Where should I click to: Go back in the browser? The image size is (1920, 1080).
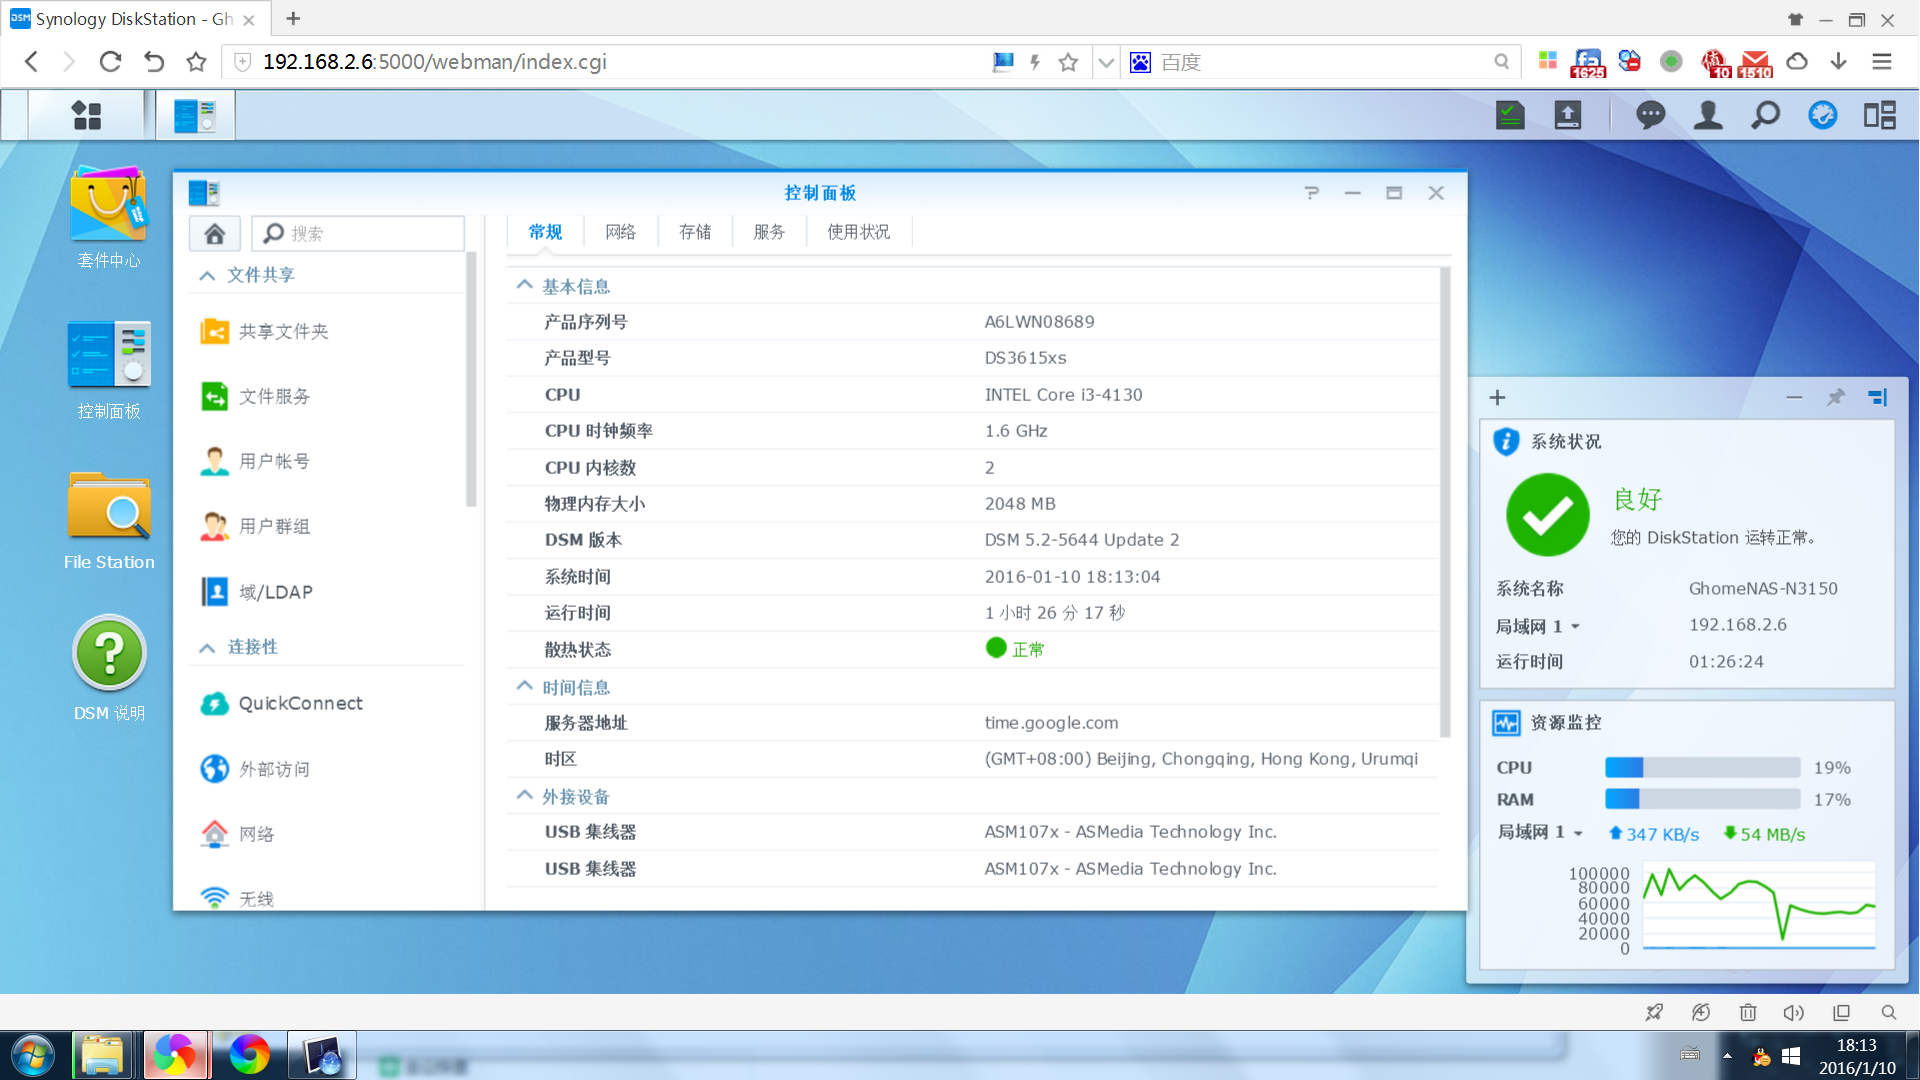point(31,62)
